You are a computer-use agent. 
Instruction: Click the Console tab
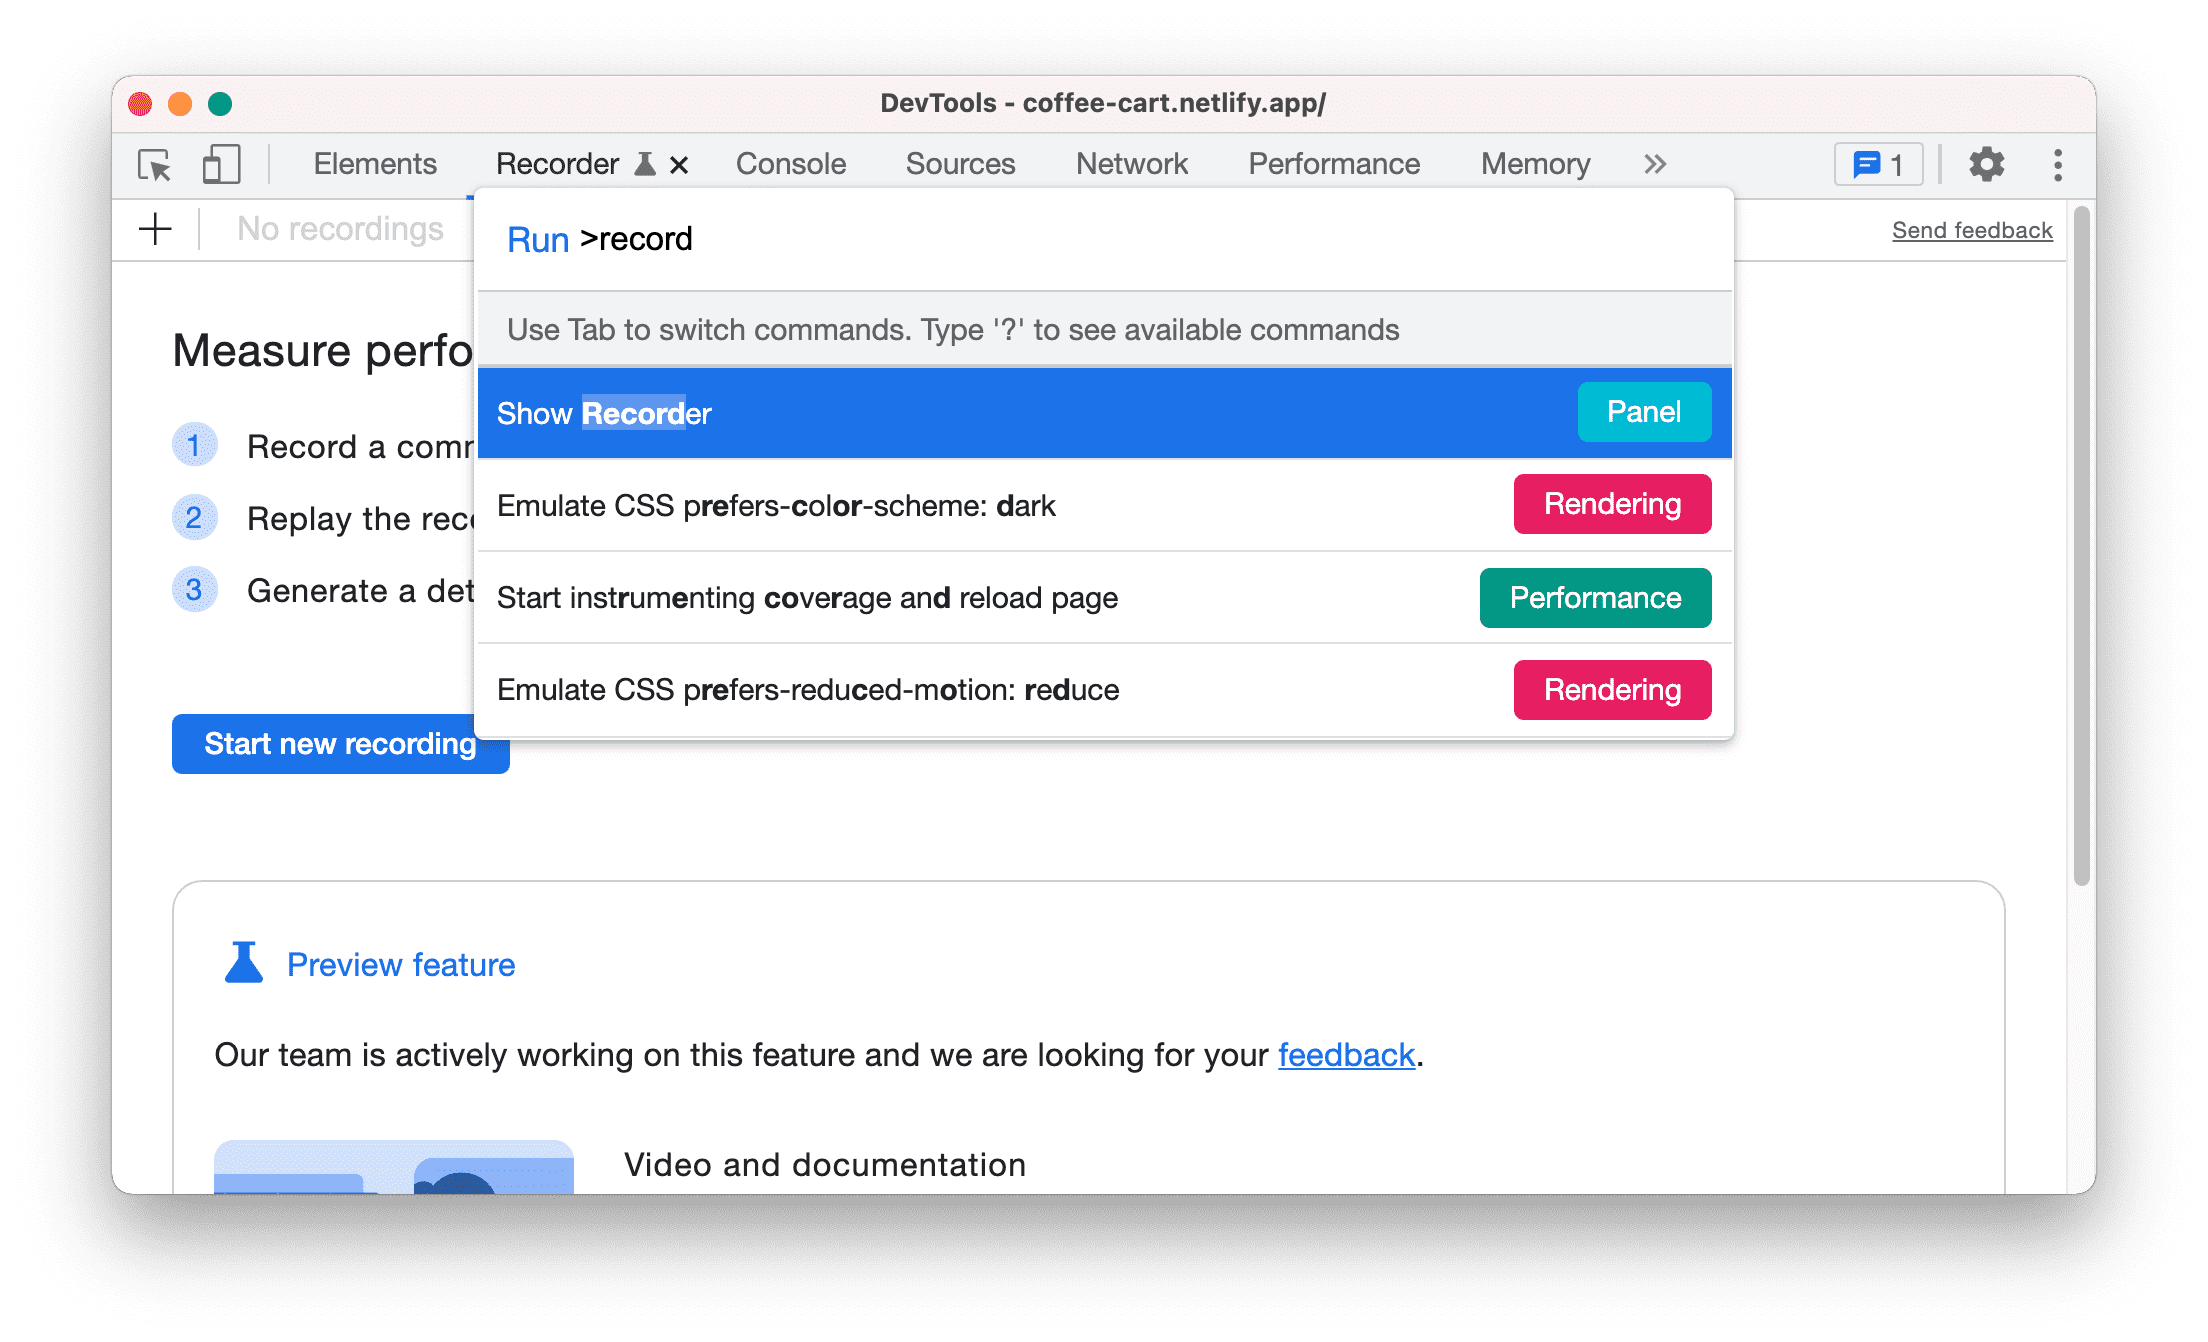point(789,162)
